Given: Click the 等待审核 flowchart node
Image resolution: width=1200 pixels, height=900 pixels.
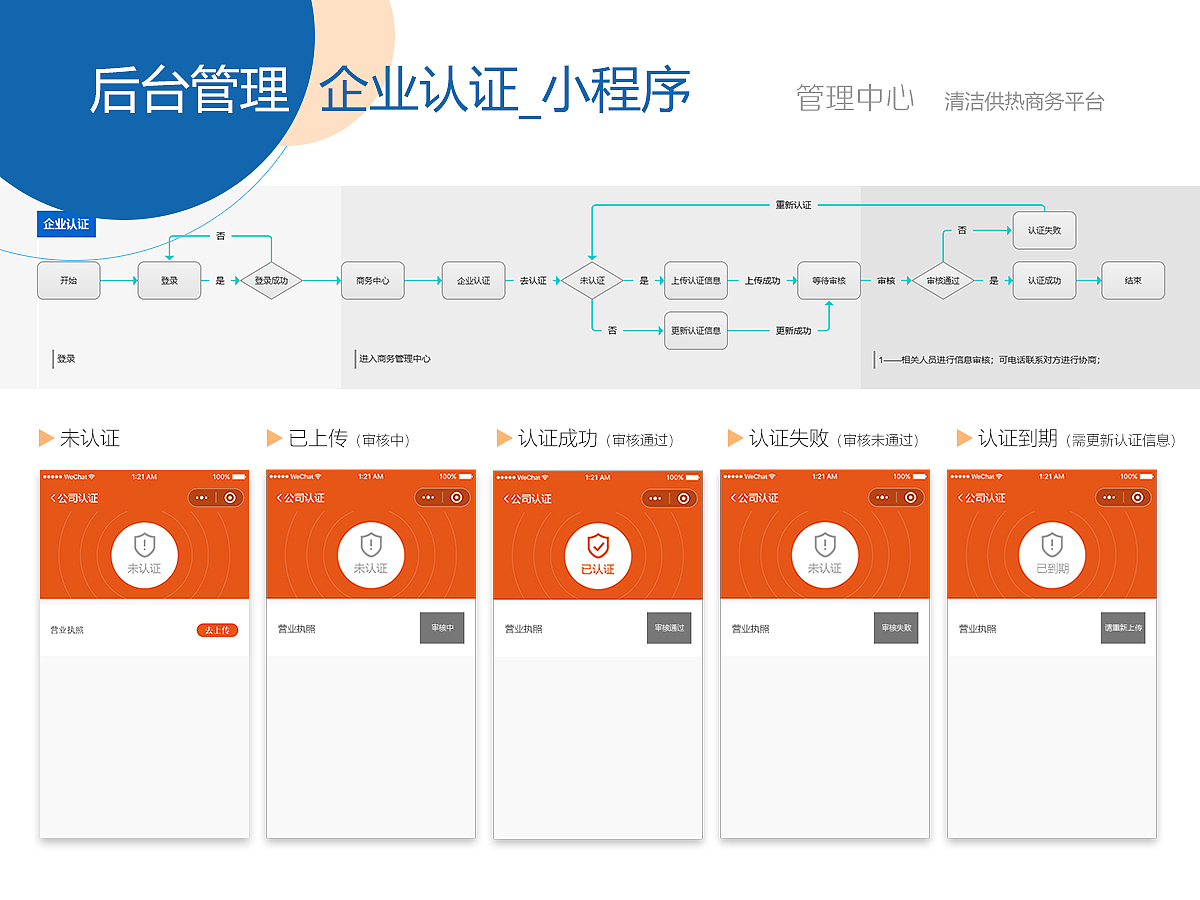Looking at the screenshot, I should 829,281.
